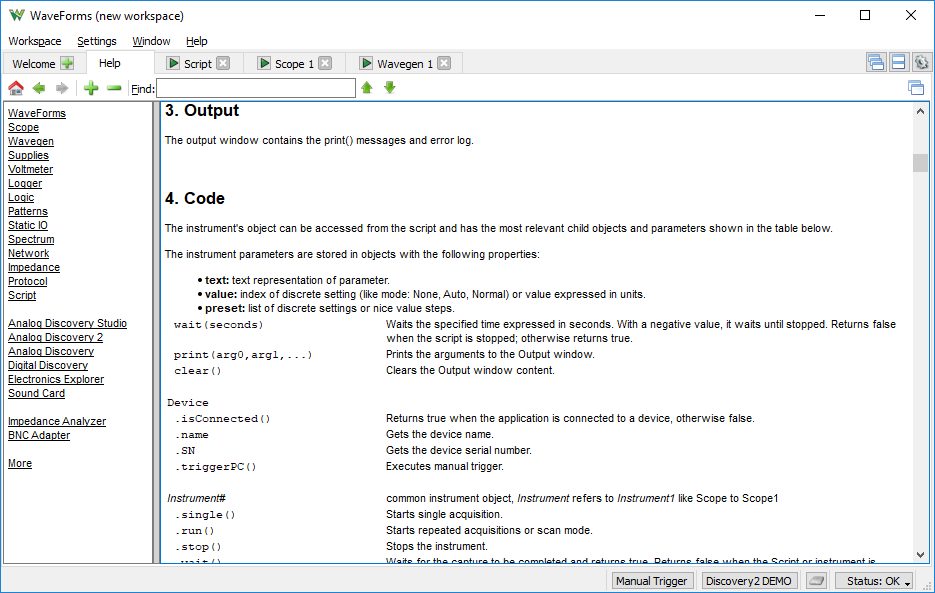This screenshot has height=593, width=935.
Task: Navigate forward with the right arrow
Action: (61, 88)
